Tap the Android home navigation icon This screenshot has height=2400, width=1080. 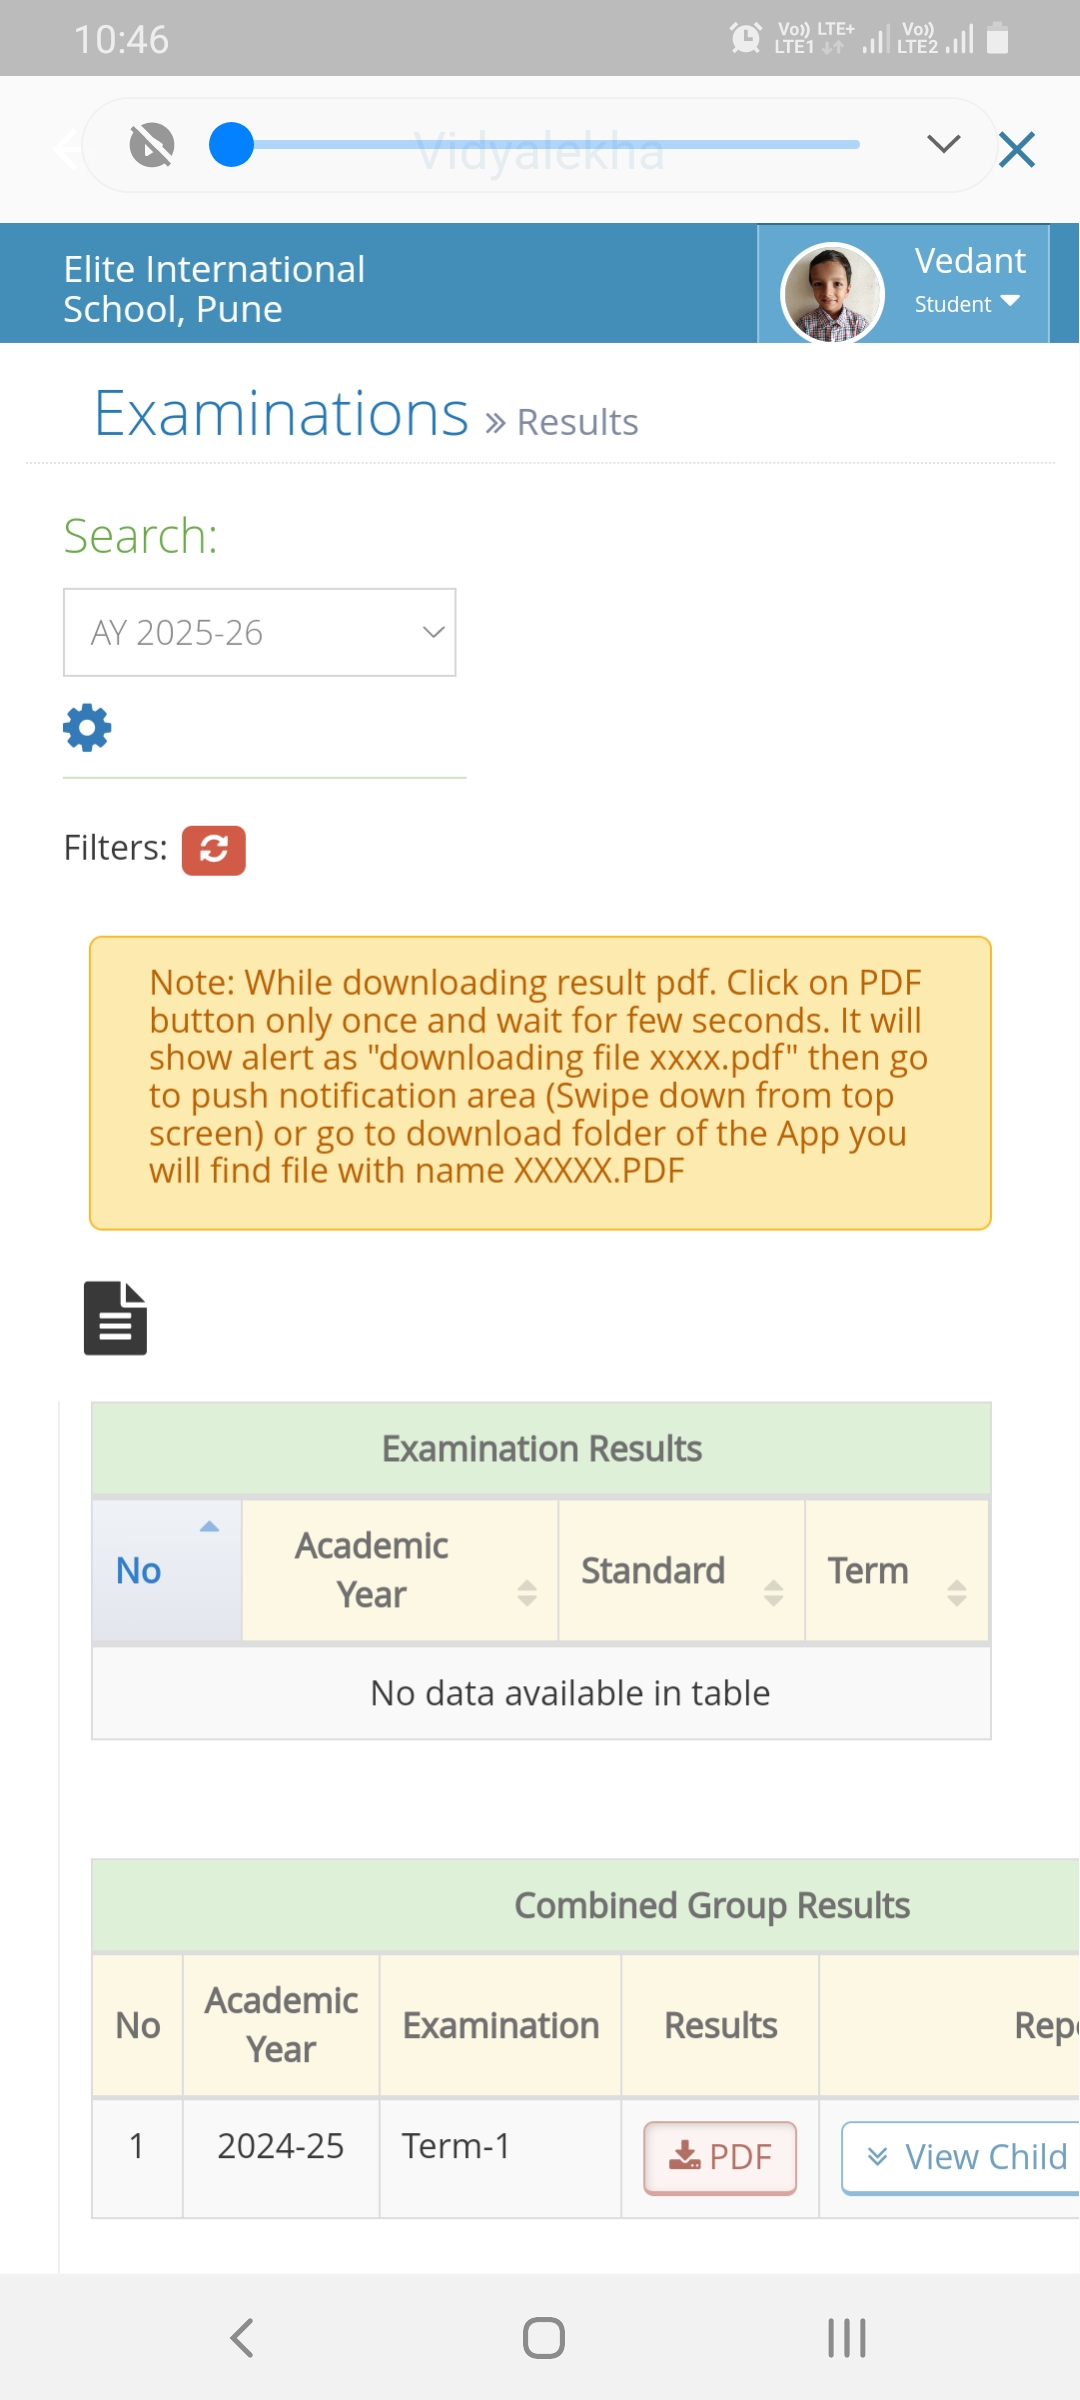(543, 2338)
